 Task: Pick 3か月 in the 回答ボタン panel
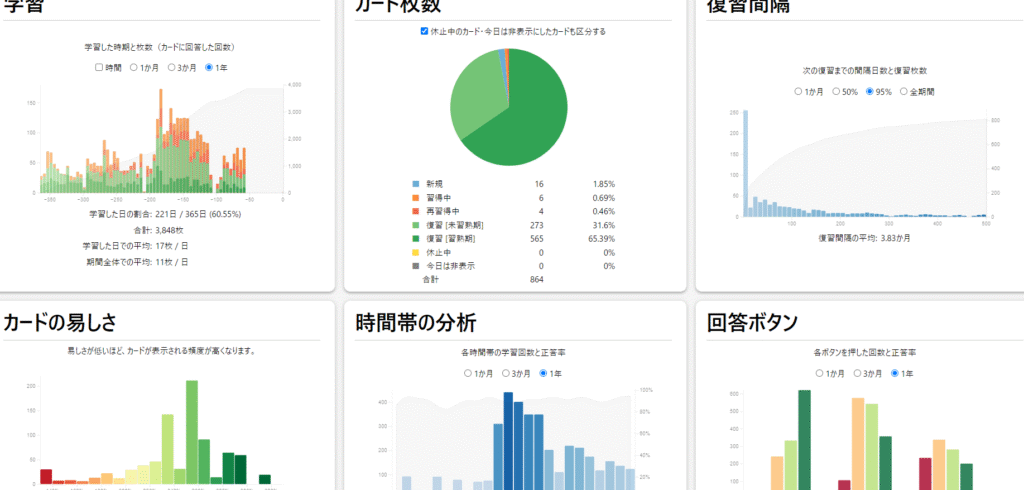click(x=858, y=373)
